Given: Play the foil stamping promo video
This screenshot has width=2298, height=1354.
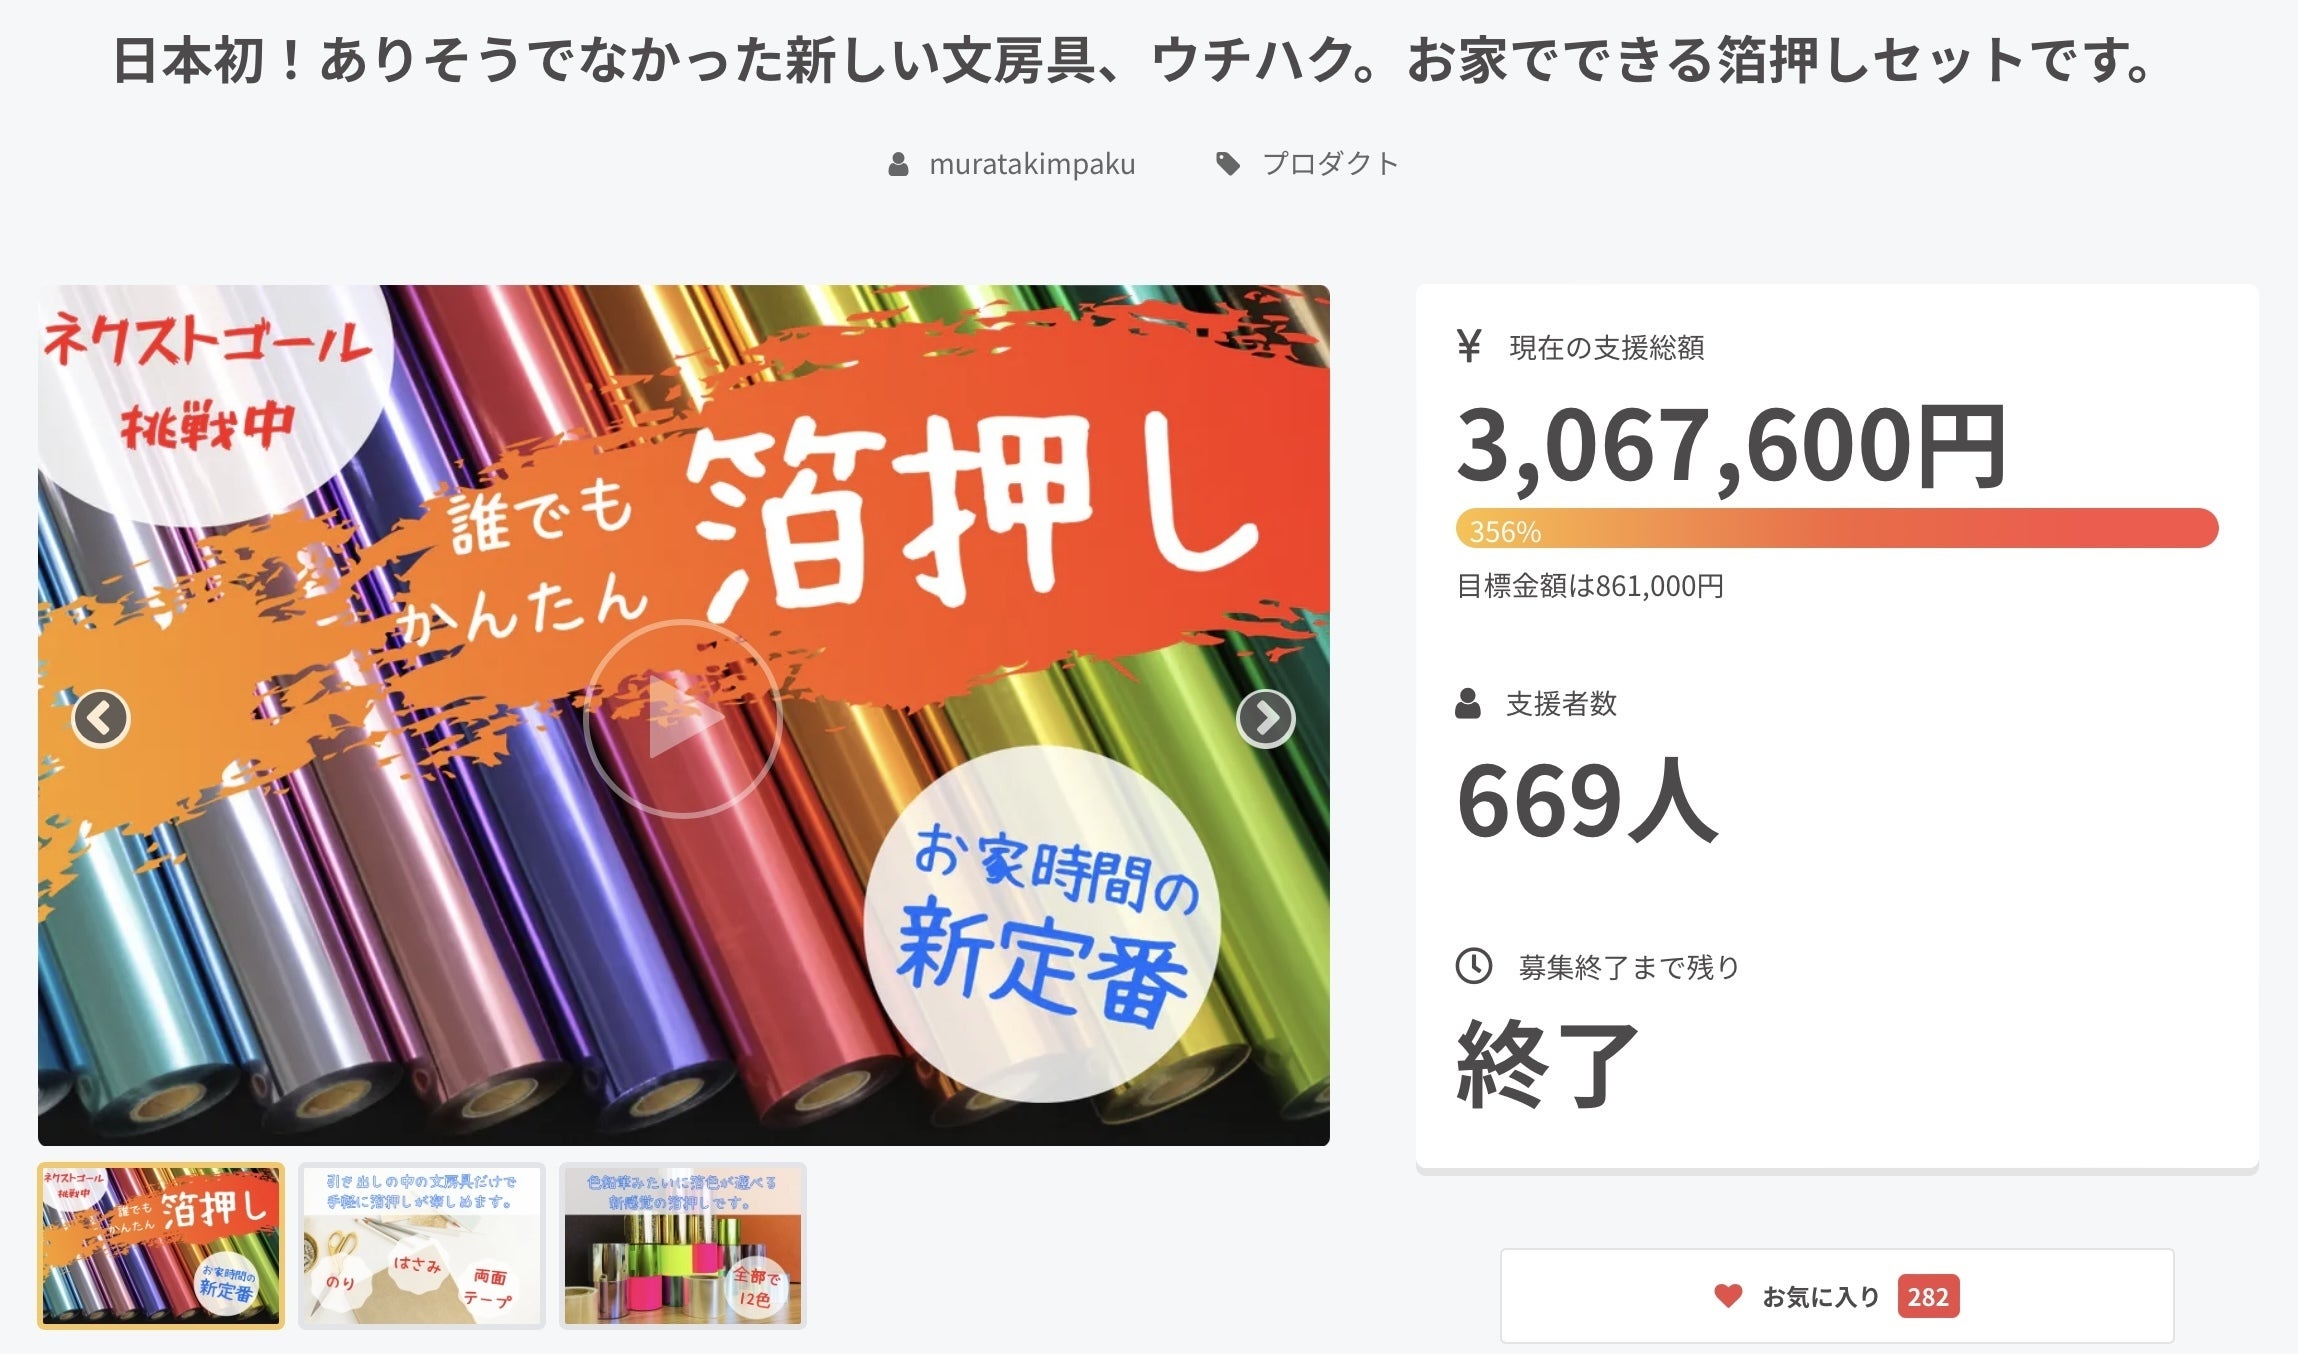Looking at the screenshot, I should pos(683,718).
